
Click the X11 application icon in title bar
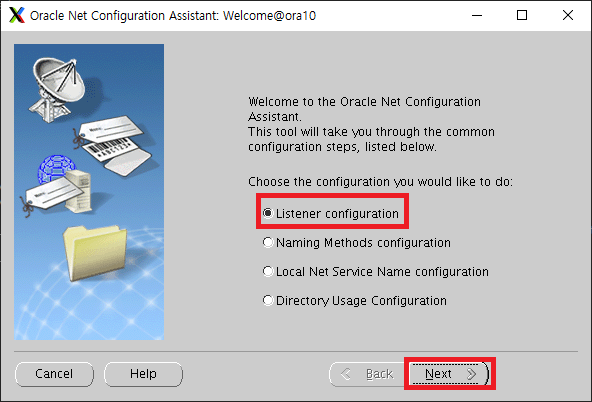pos(17,15)
